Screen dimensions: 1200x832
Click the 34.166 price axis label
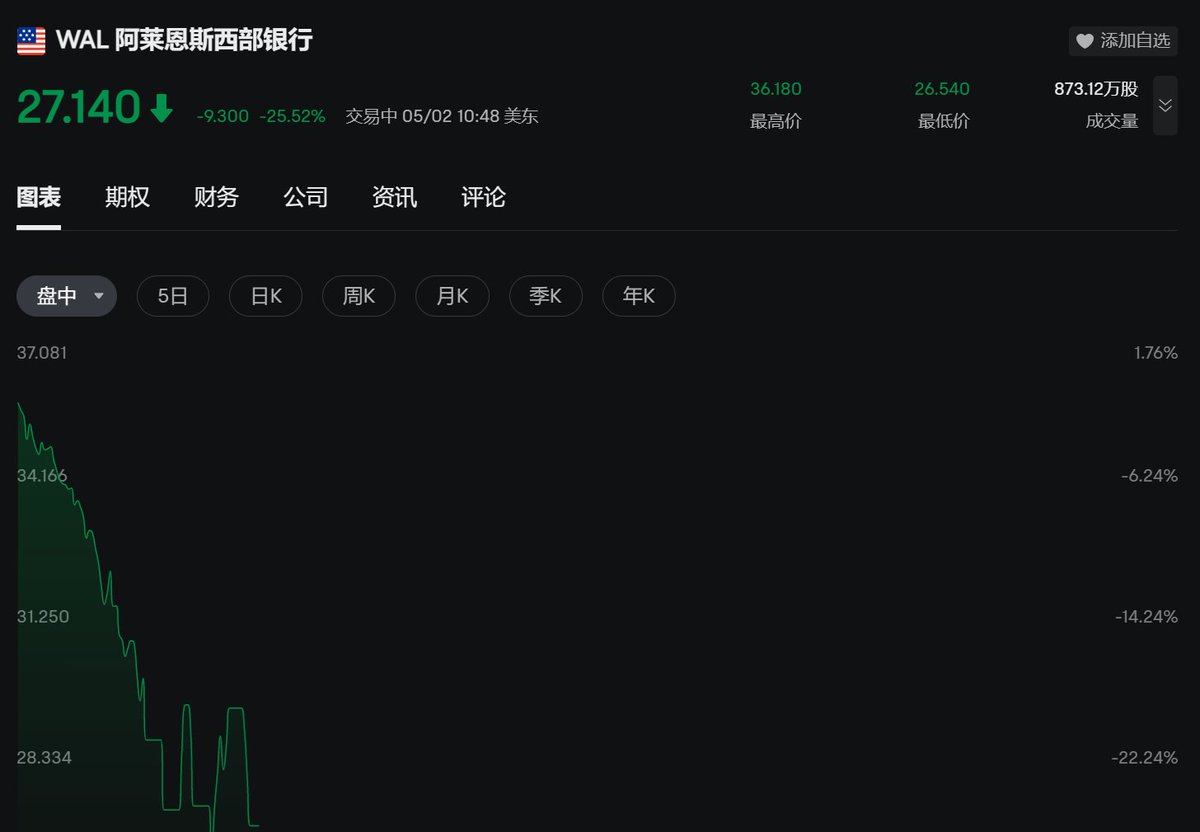42,475
